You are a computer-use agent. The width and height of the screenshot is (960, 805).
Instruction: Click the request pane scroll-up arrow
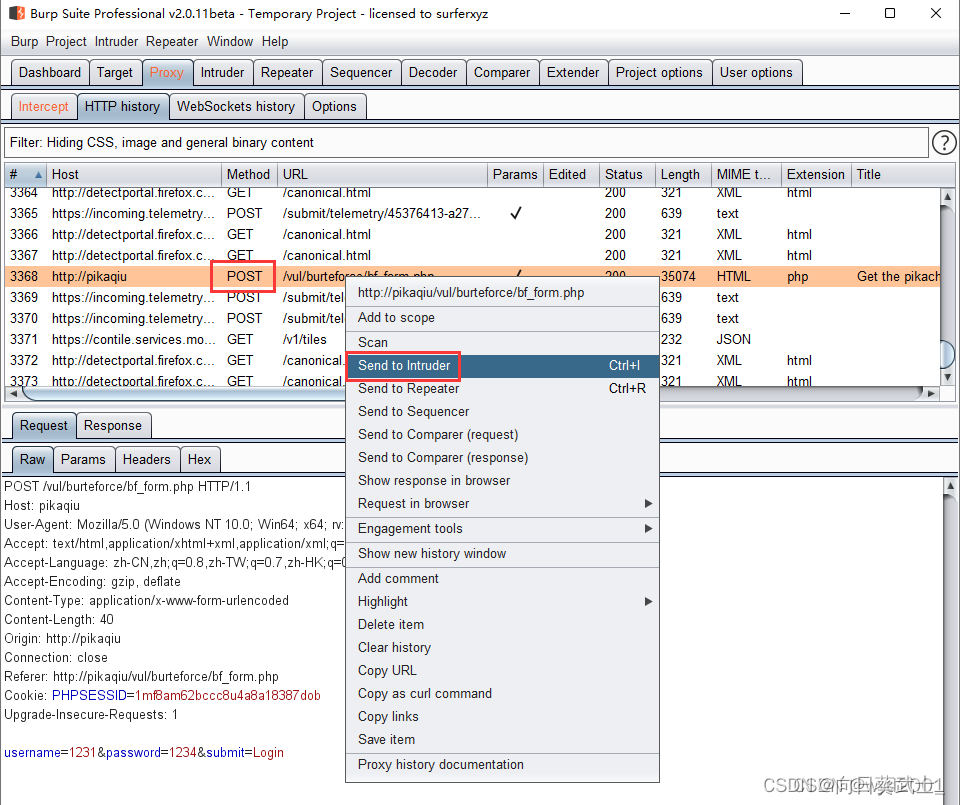(x=950, y=485)
